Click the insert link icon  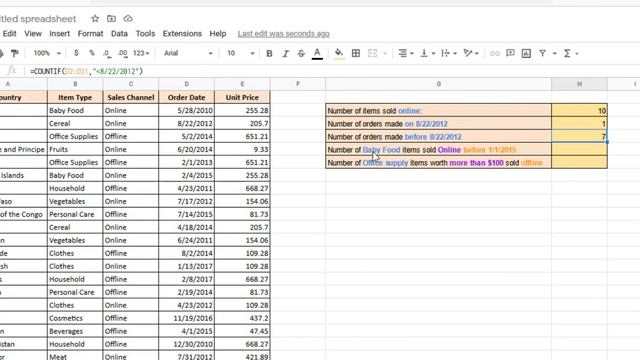click(495, 53)
